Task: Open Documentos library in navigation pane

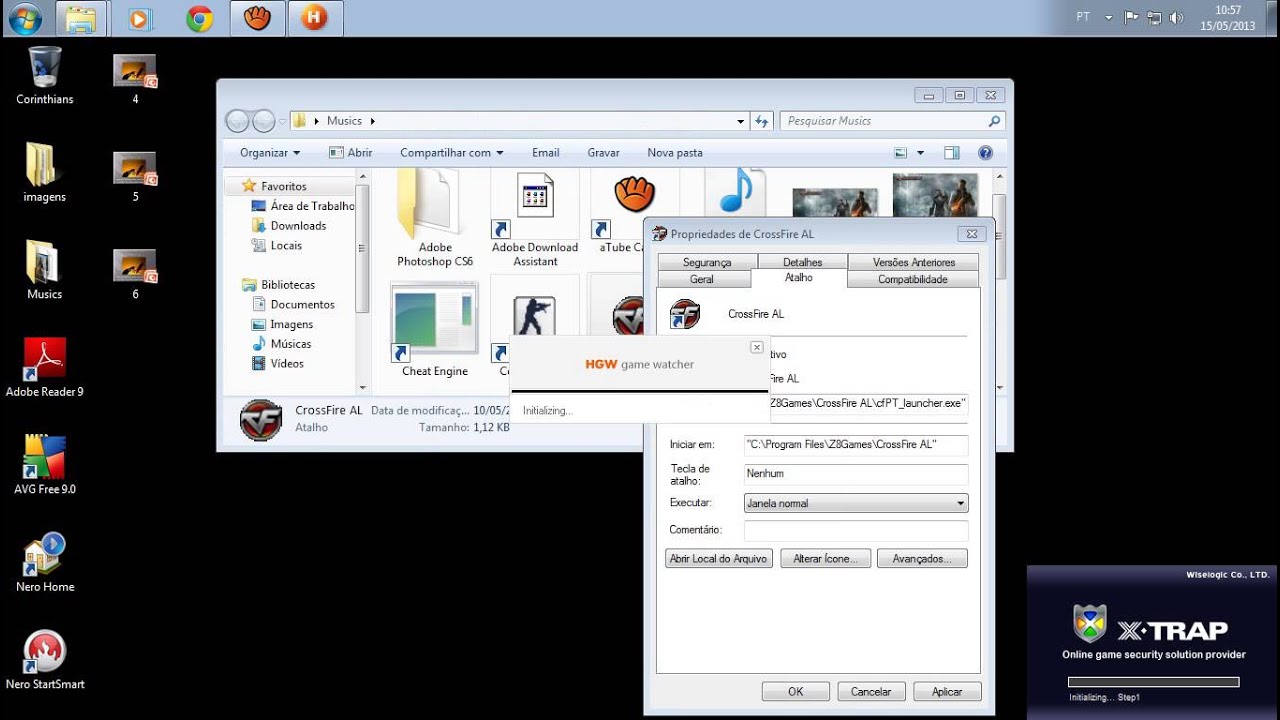Action: click(x=302, y=305)
